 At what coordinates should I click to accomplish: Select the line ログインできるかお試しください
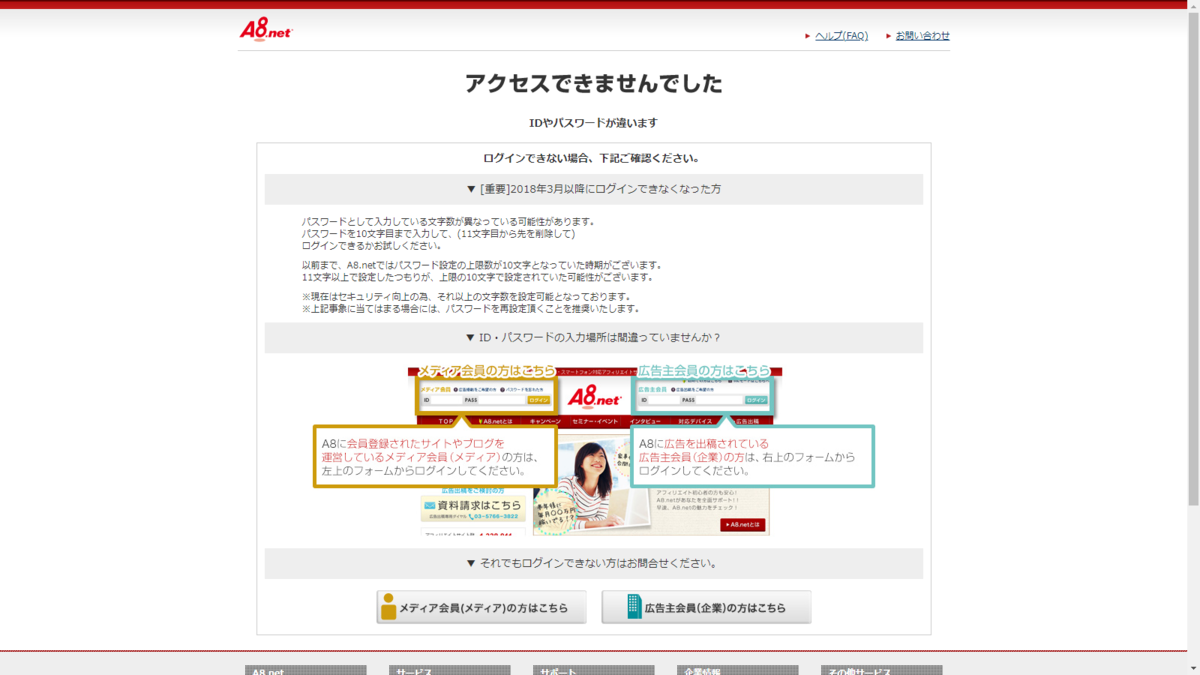(x=371, y=246)
